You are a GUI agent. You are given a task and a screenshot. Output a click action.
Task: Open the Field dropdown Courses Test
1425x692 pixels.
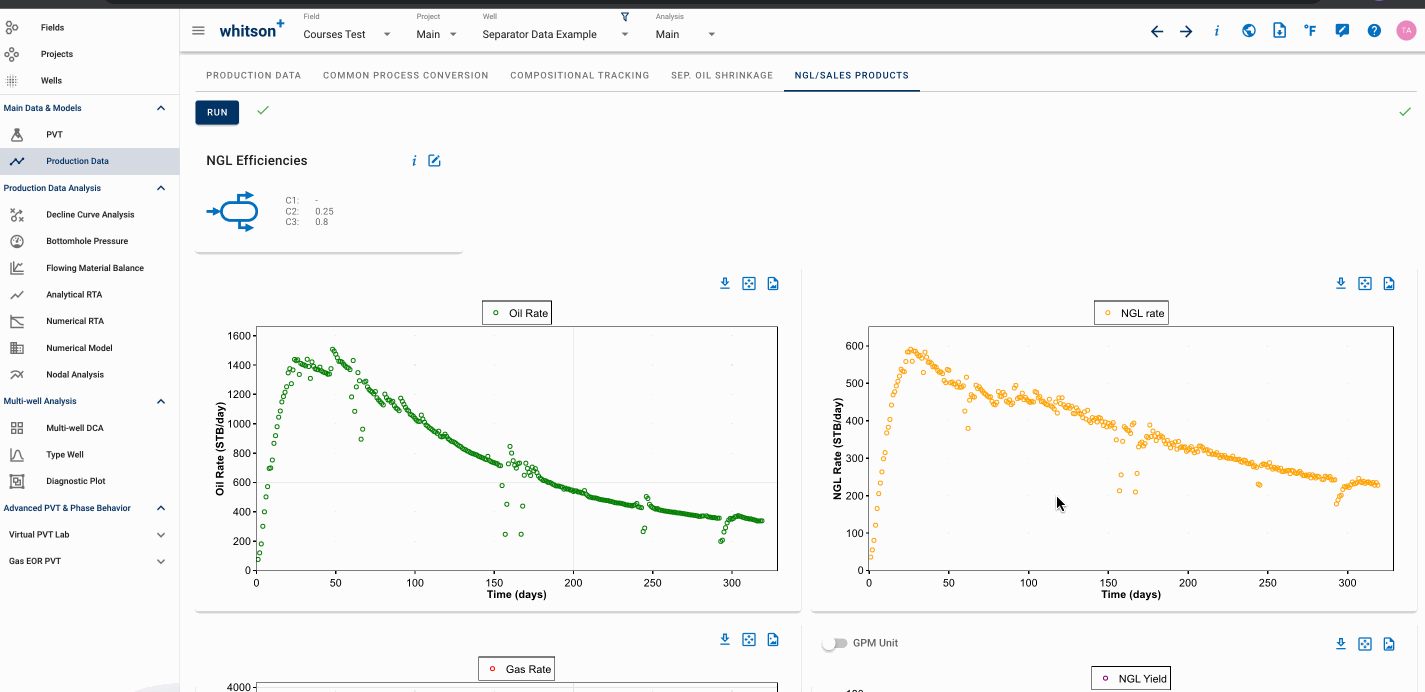[347, 34]
